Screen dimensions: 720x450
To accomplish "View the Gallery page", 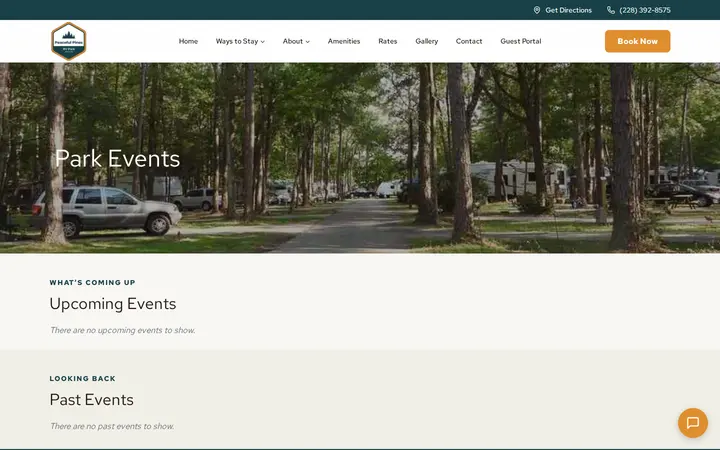I will click(427, 41).
